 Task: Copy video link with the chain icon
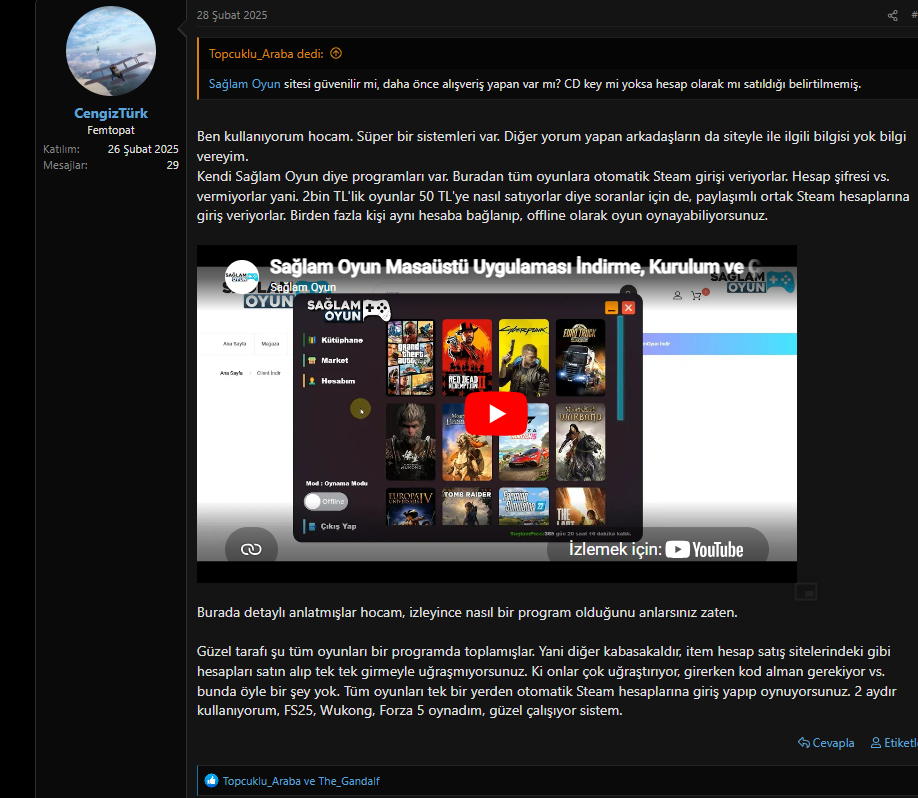click(251, 549)
